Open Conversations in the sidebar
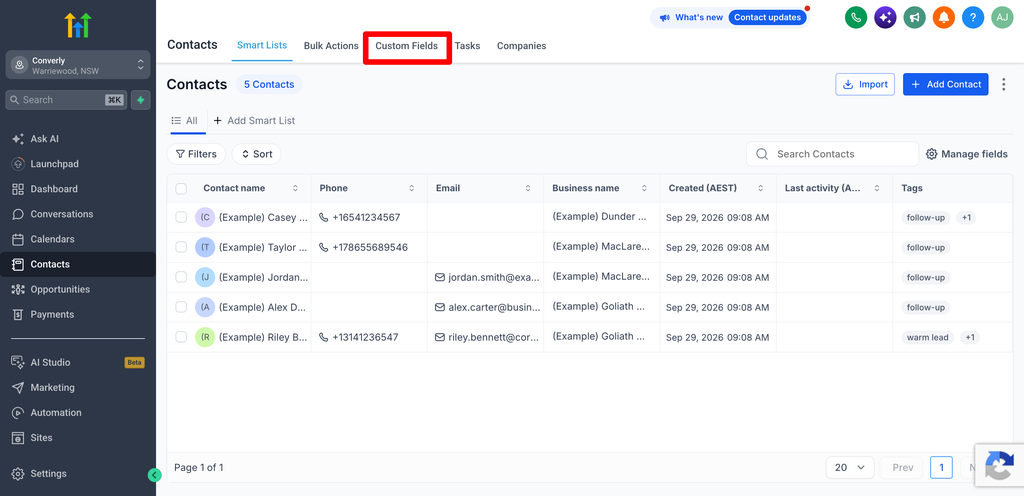The image size is (1024, 496). (x=52, y=214)
